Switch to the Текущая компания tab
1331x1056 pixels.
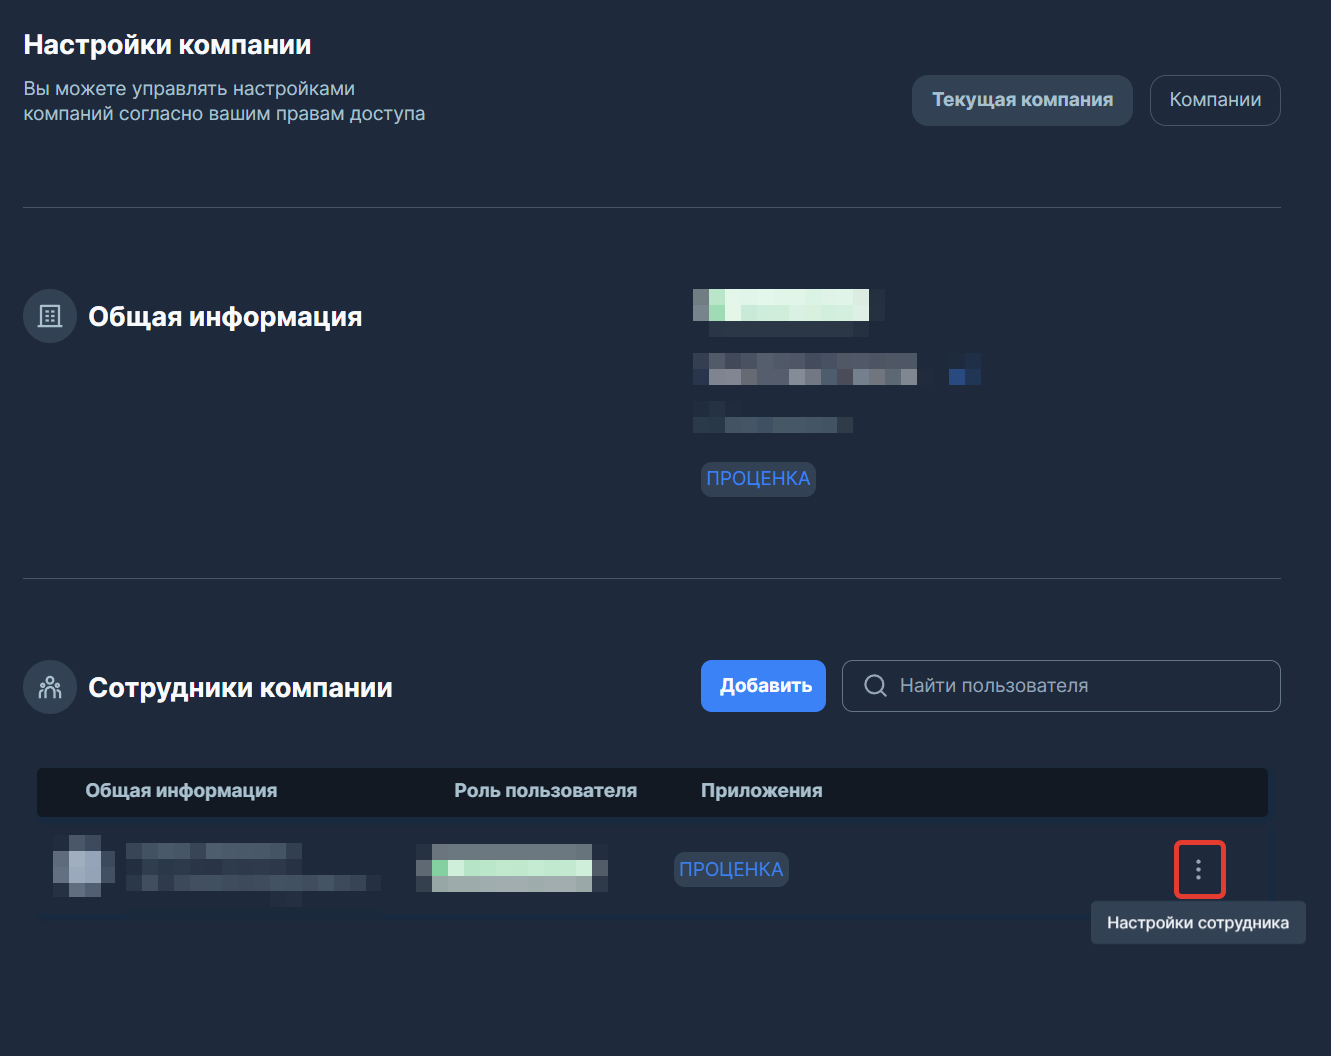pos(1021,100)
